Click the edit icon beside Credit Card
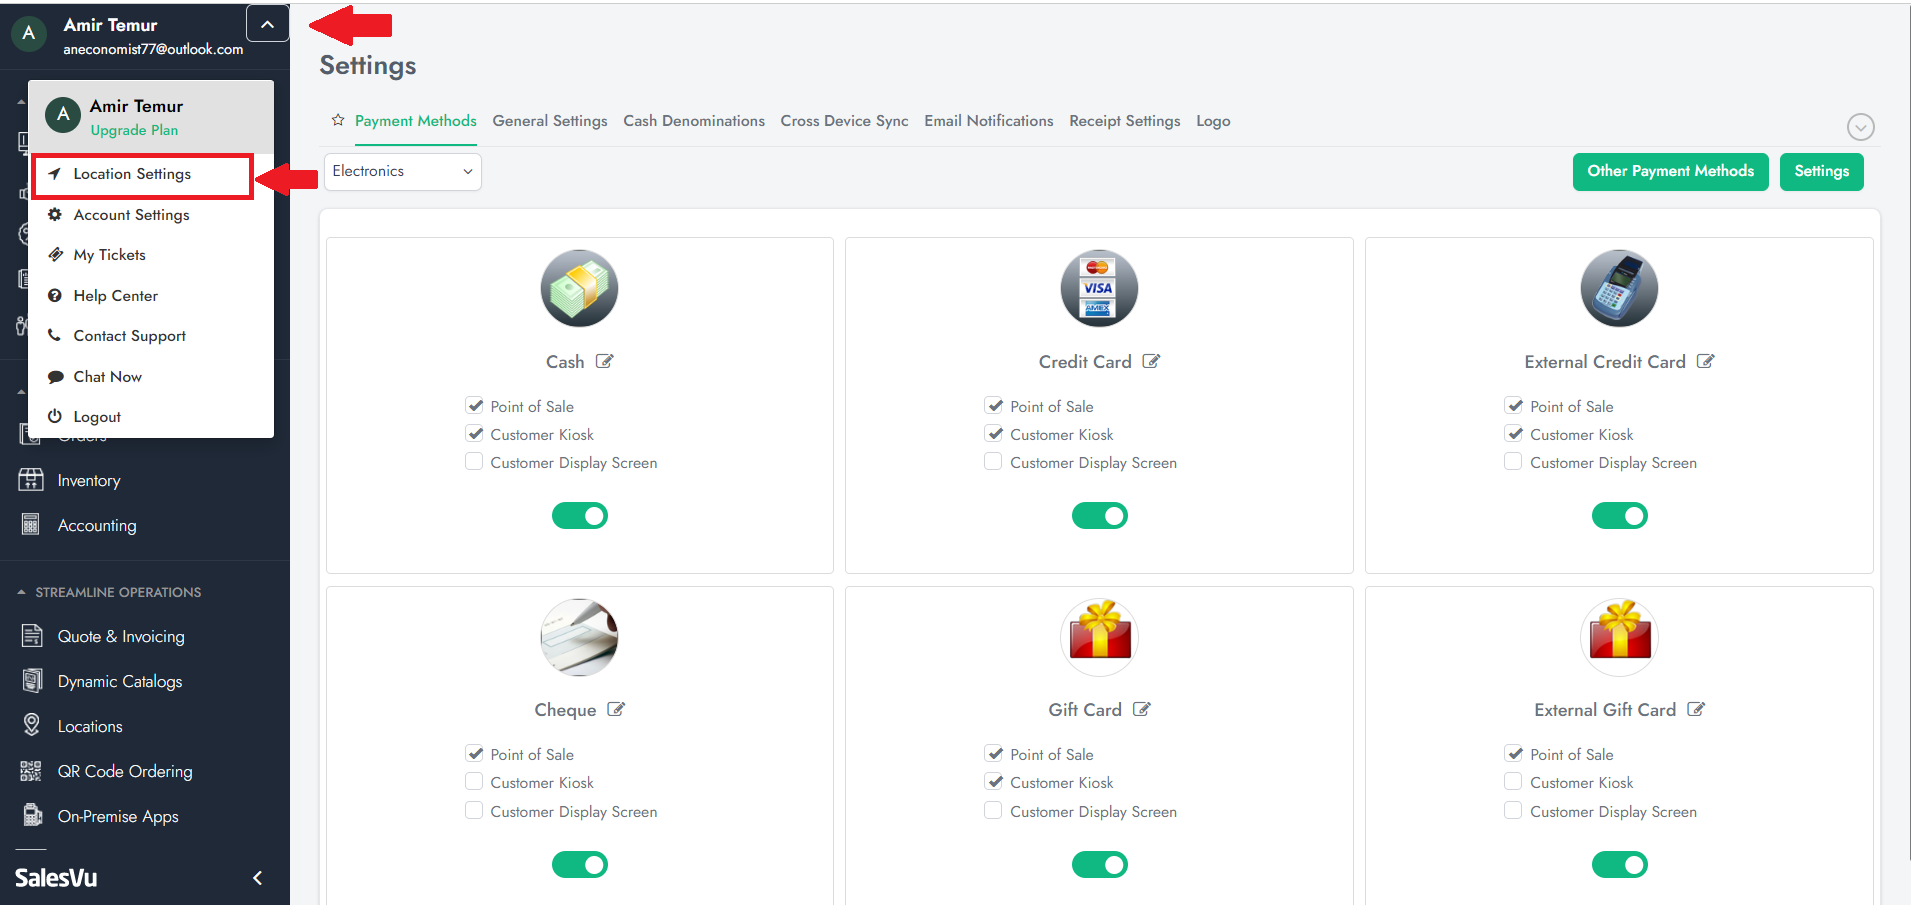 1151,362
